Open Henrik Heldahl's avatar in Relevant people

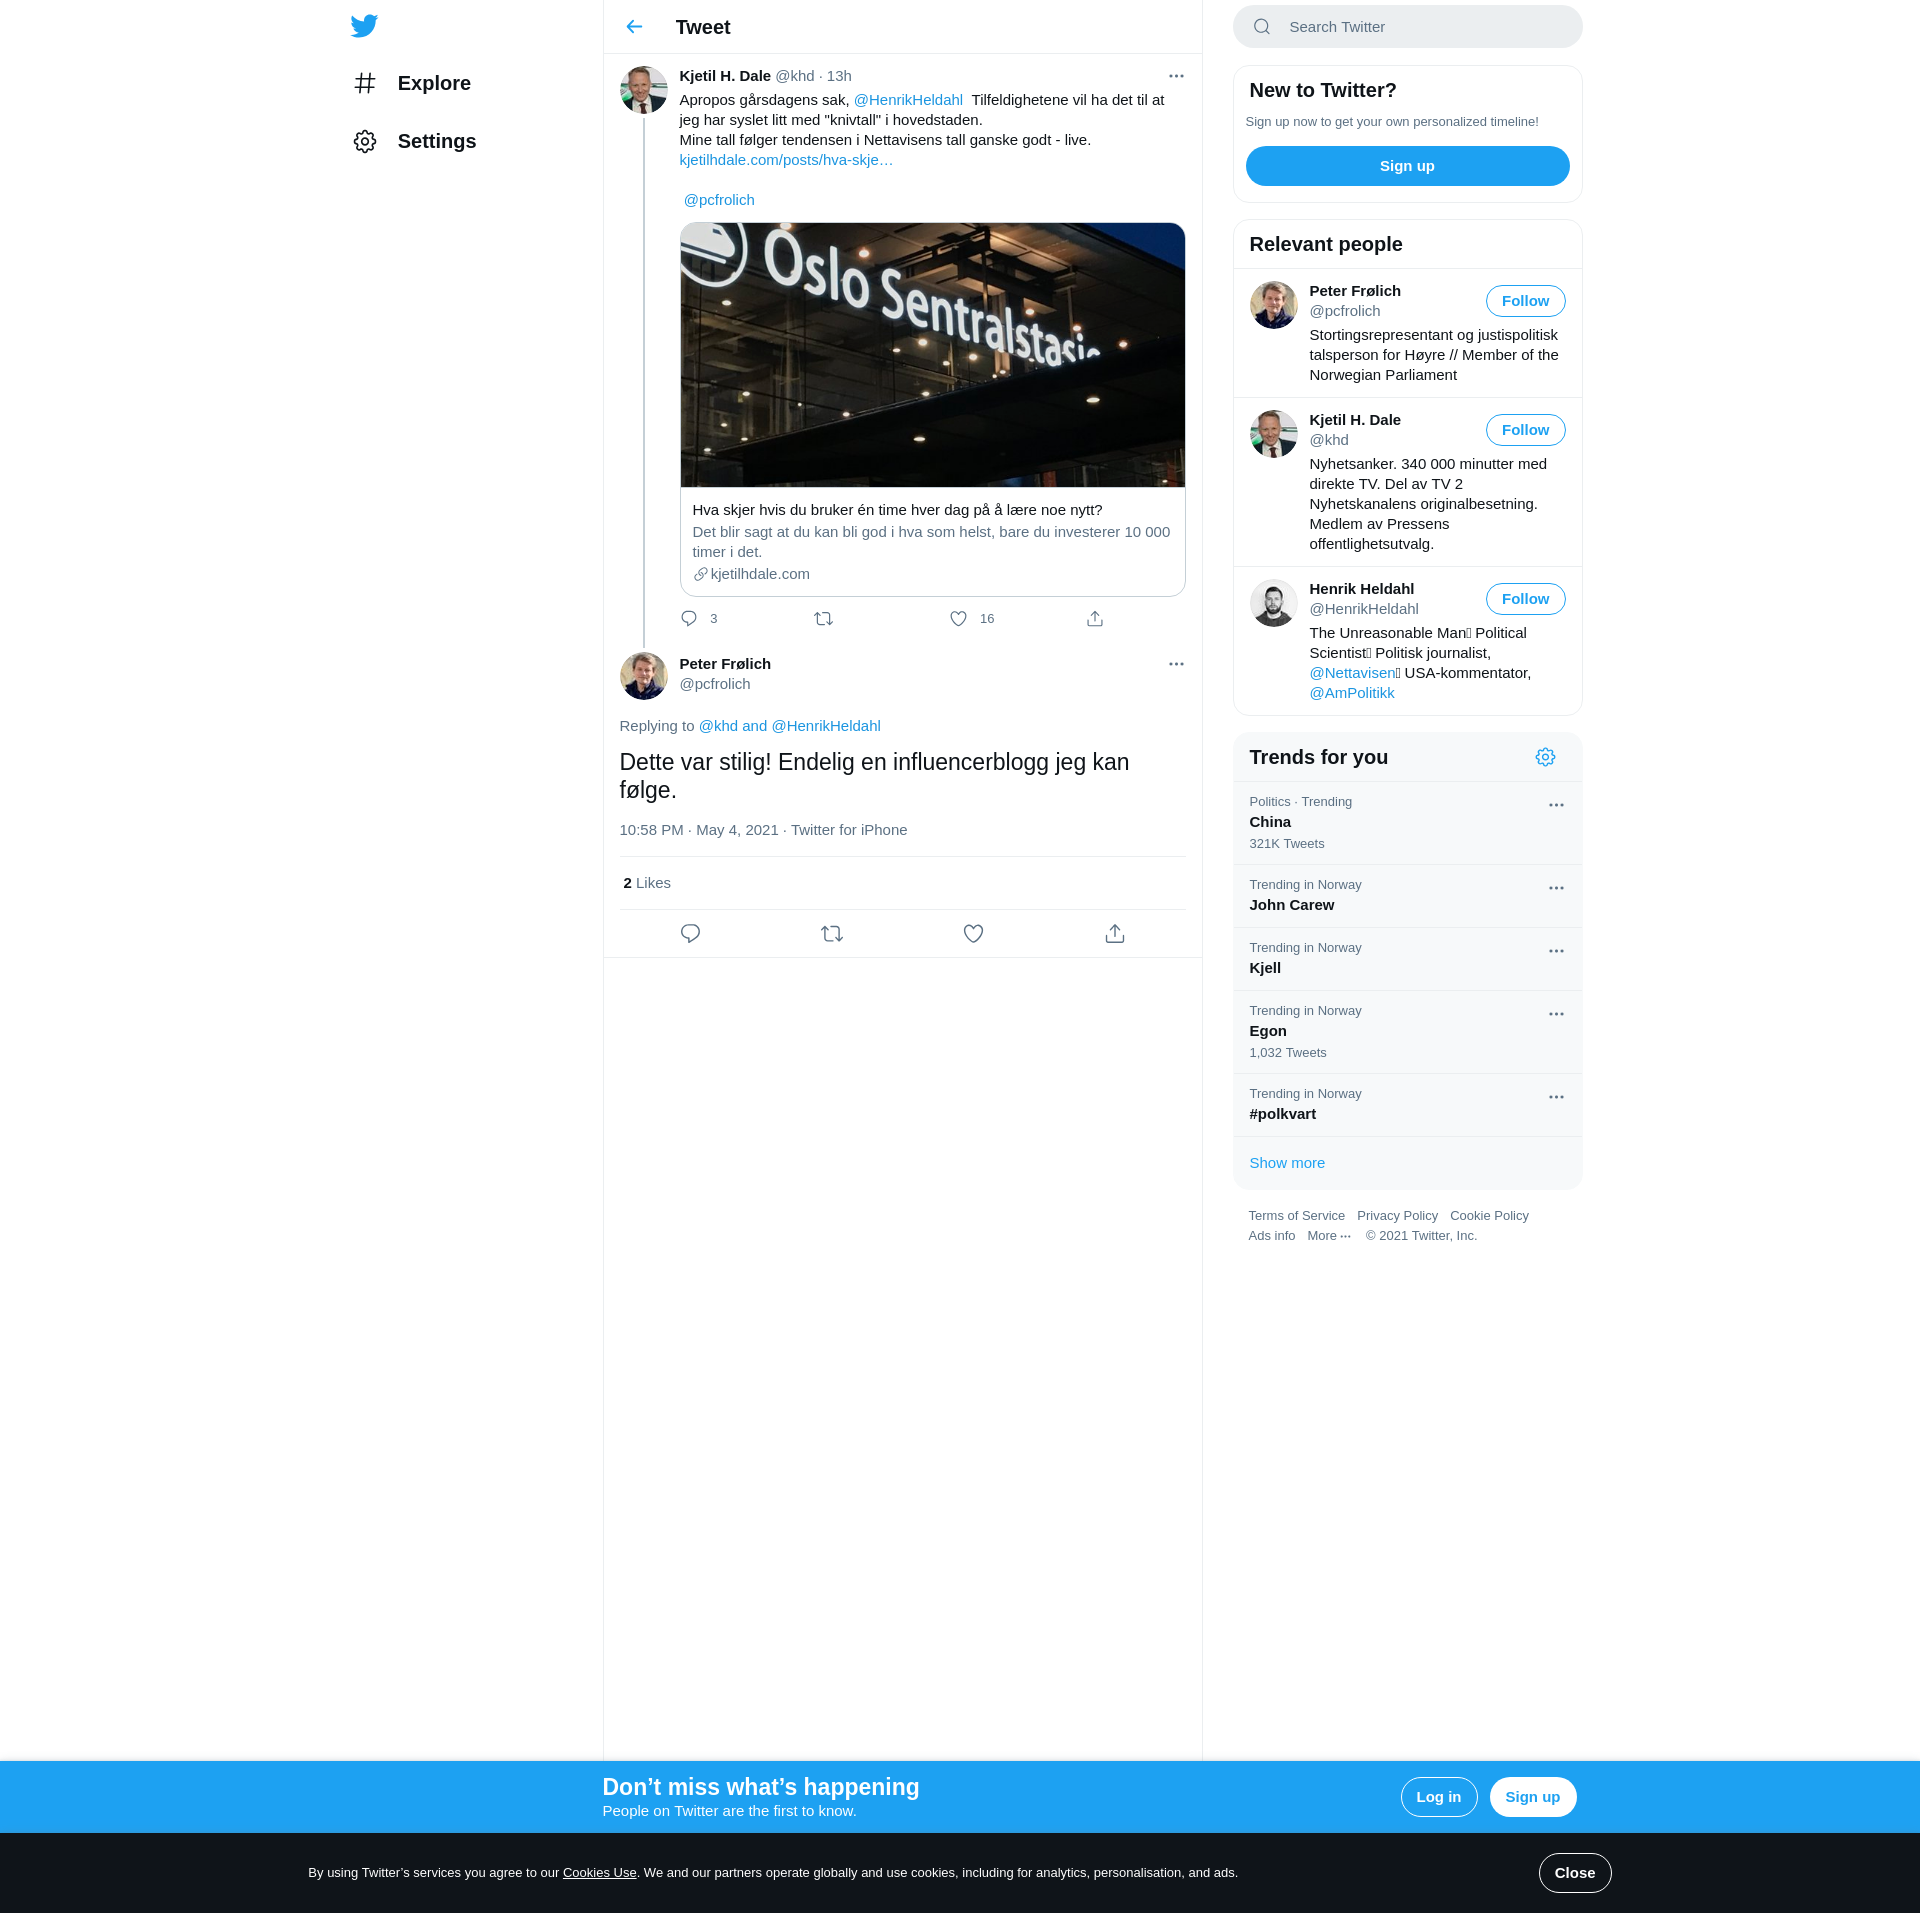(x=1274, y=603)
